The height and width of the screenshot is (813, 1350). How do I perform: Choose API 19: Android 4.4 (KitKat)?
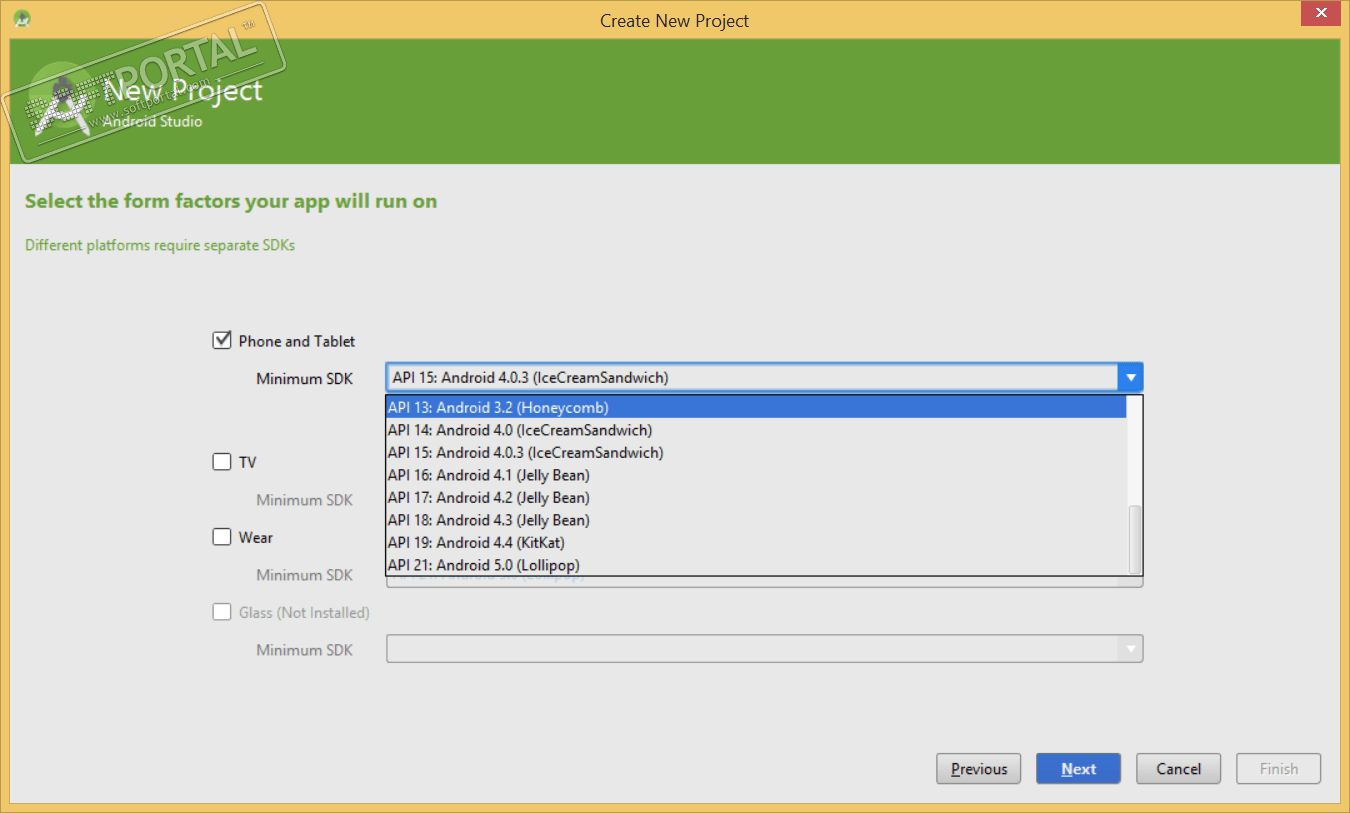point(756,542)
